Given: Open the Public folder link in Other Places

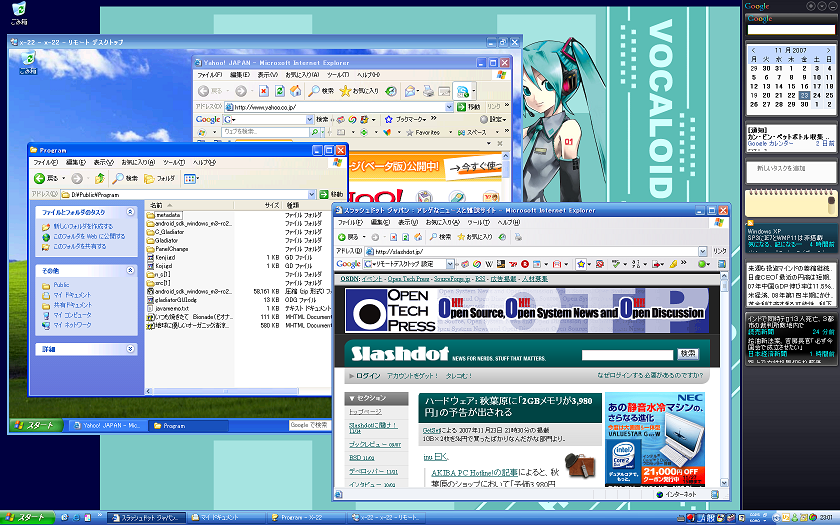Looking at the screenshot, I should 61,285.
